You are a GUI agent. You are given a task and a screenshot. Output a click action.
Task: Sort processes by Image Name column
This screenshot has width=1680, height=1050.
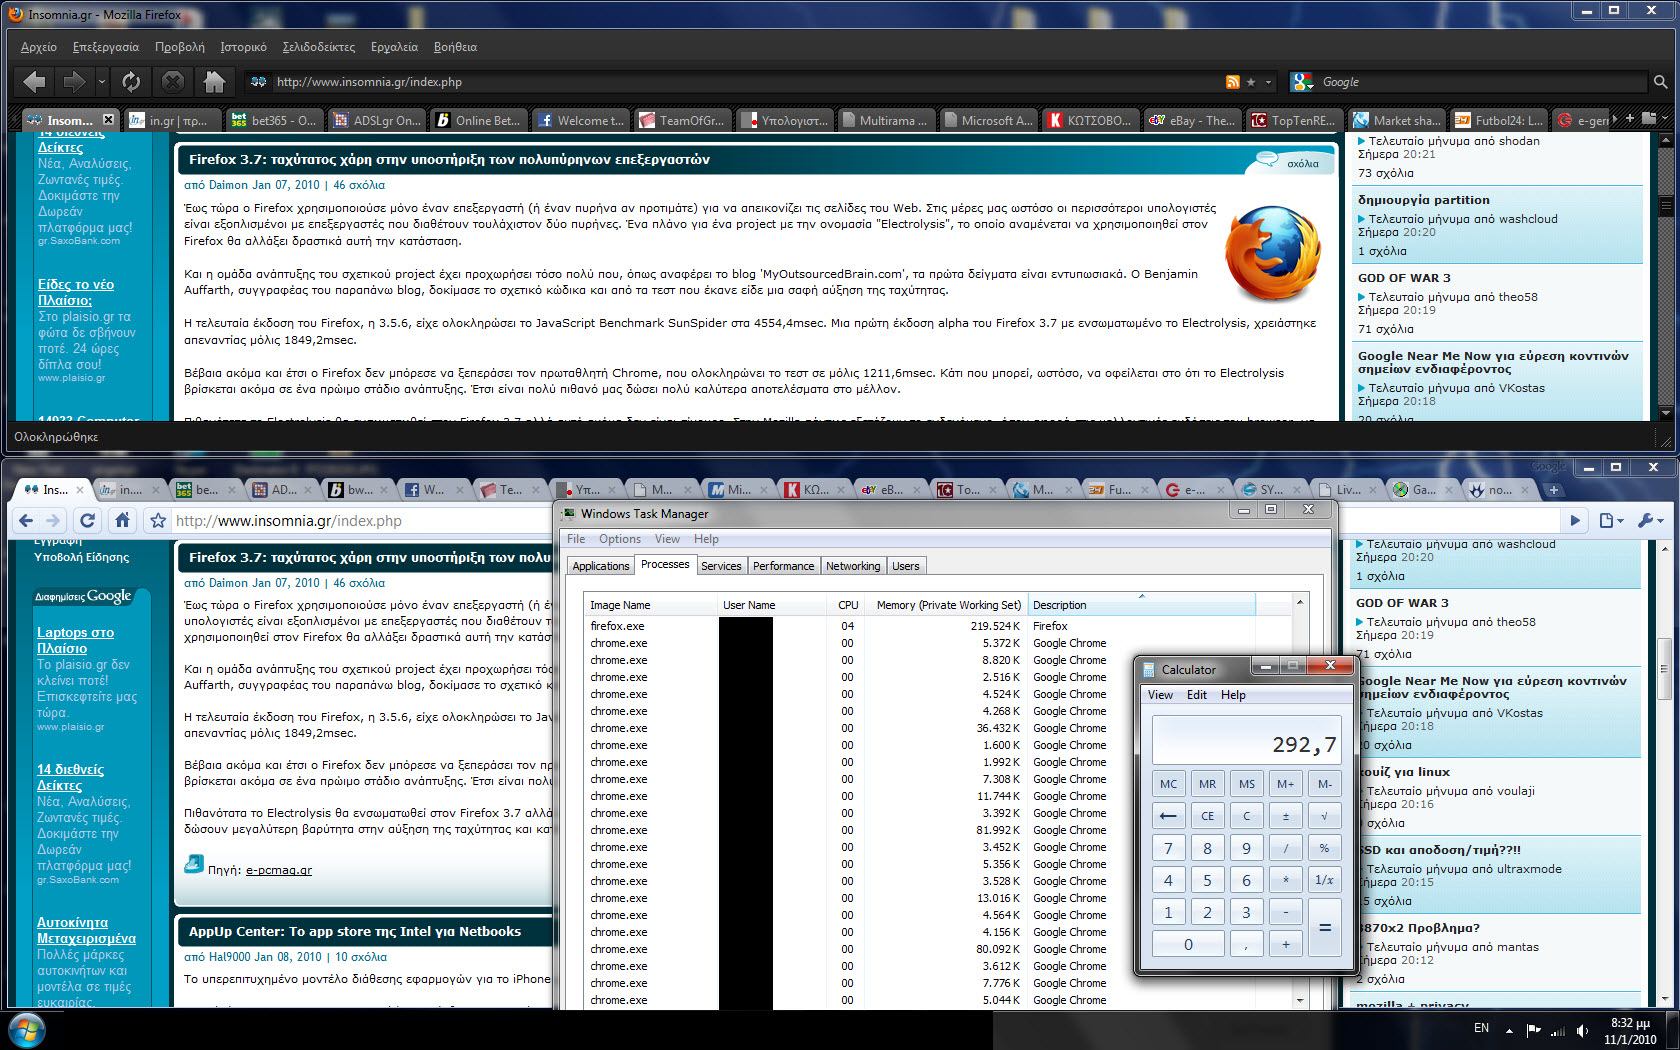click(650, 605)
